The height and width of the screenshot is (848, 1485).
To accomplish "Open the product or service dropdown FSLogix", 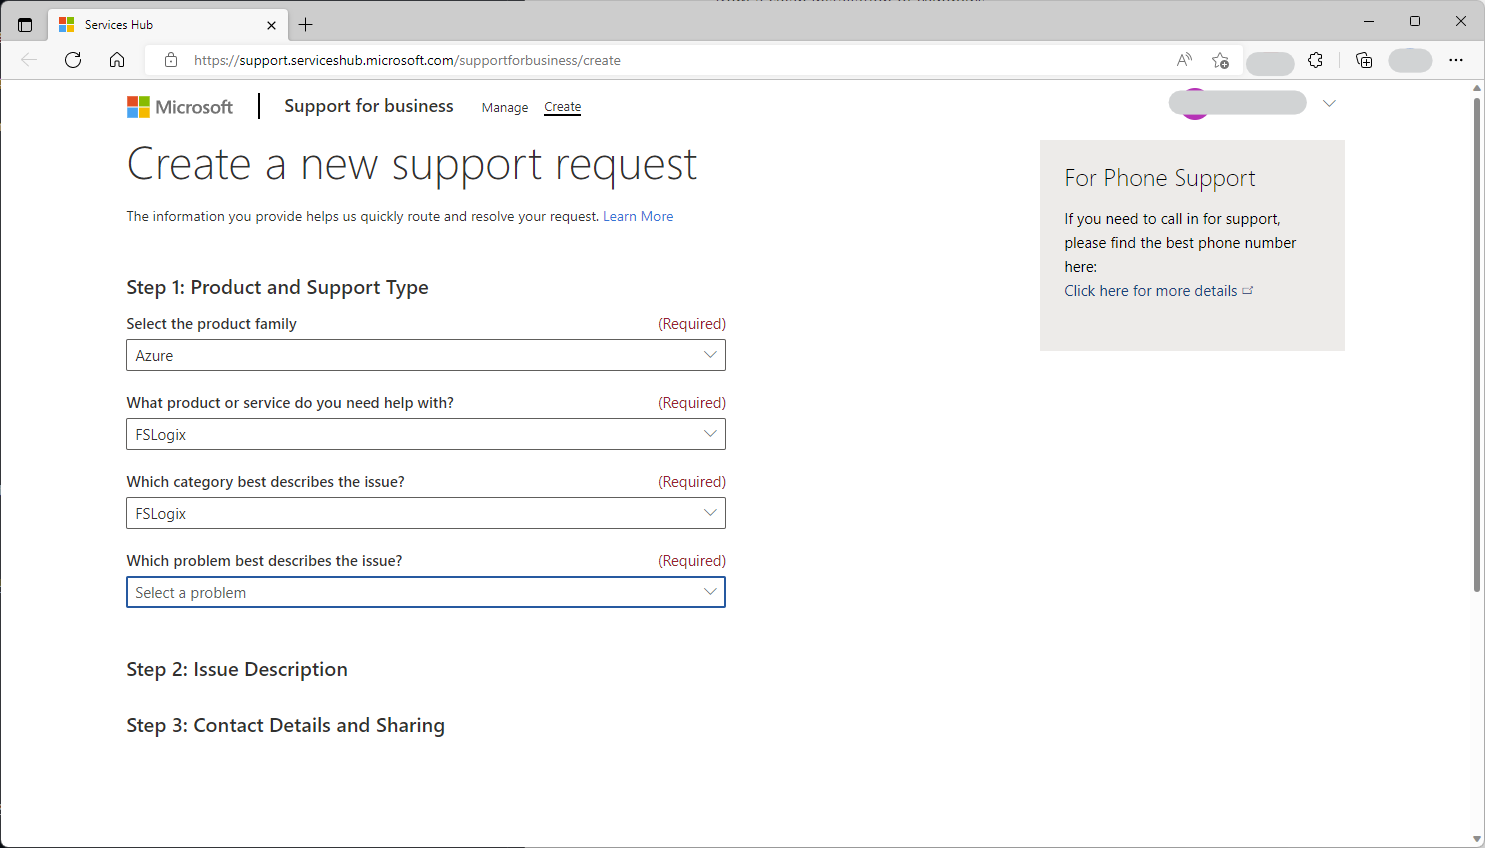I will 426,434.
